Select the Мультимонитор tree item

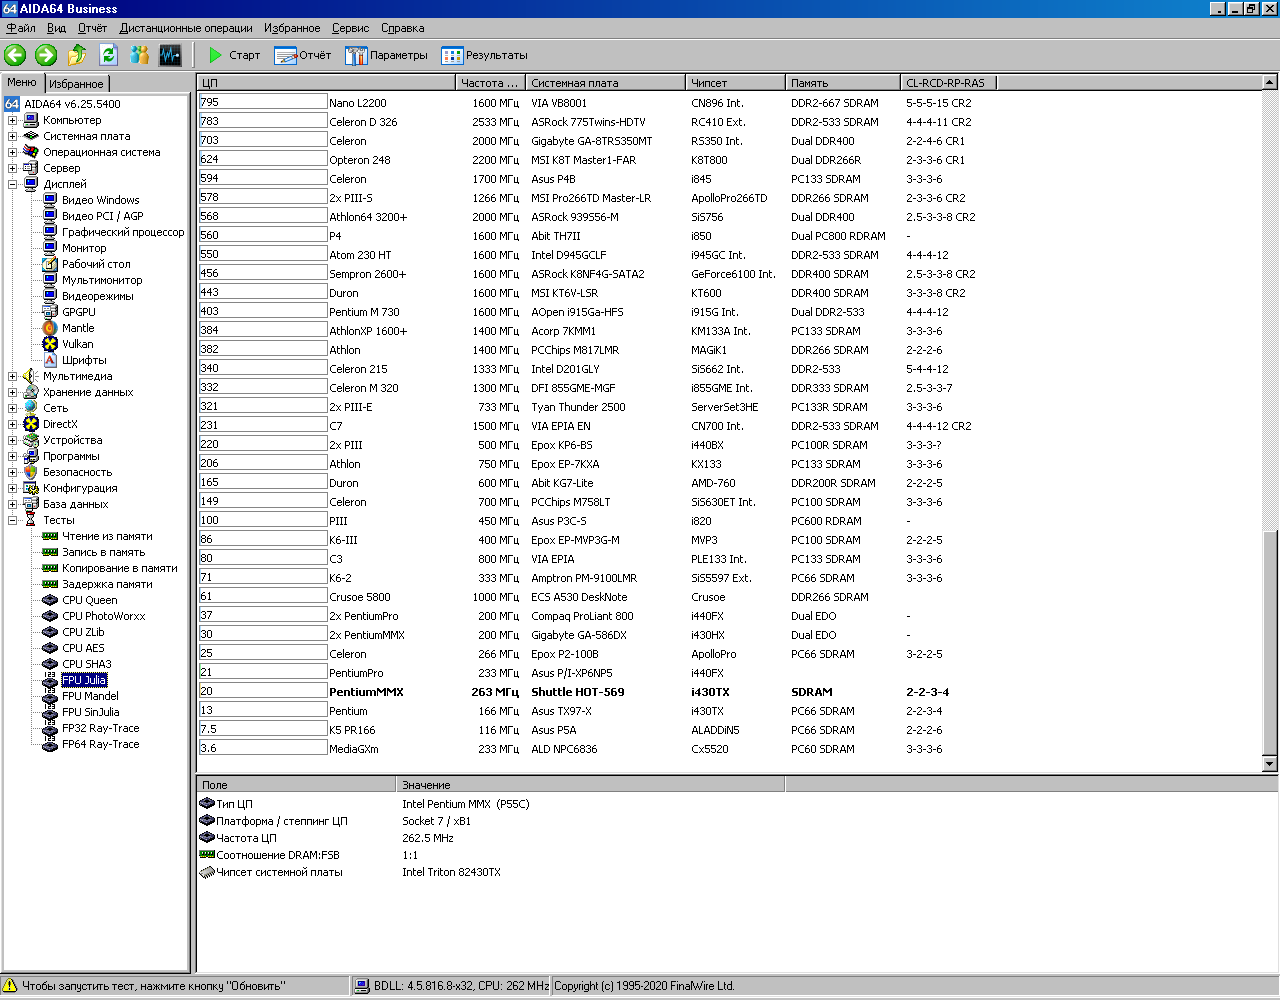click(x=102, y=280)
